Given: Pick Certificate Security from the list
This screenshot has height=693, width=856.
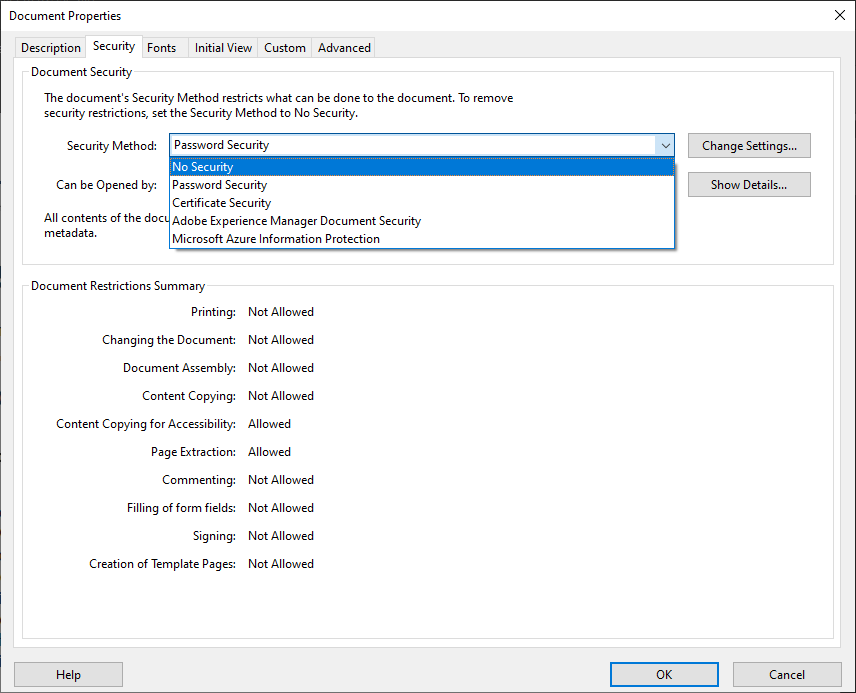Looking at the screenshot, I should [422, 203].
